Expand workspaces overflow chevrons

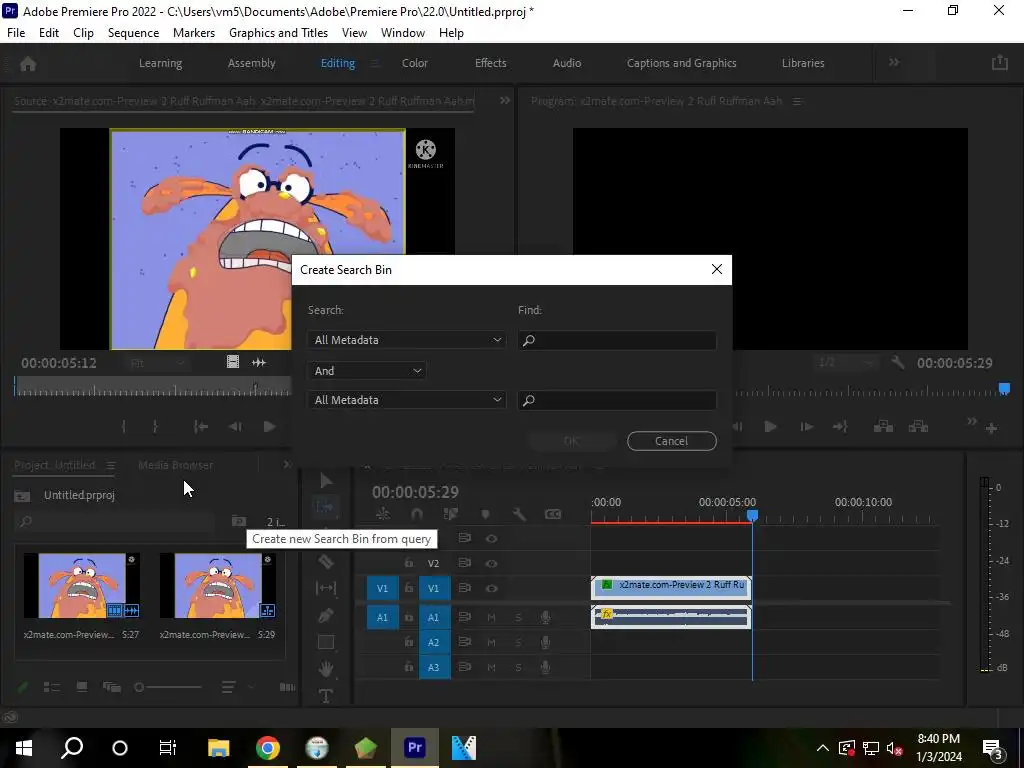(x=894, y=63)
